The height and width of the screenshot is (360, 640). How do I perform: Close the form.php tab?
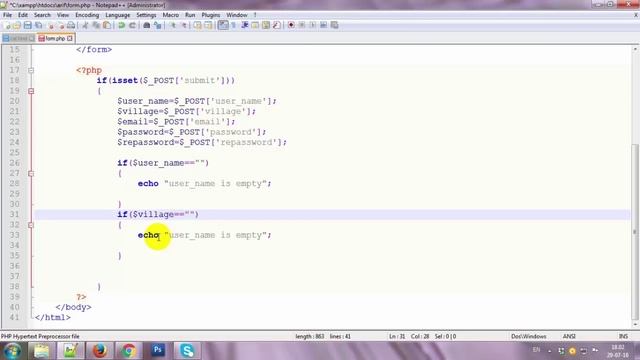pos(70,38)
